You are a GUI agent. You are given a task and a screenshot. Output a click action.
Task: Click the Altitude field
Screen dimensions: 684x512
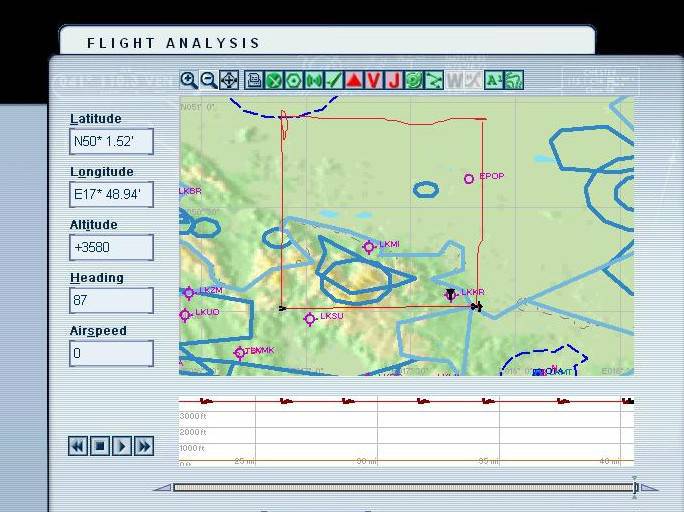[112, 247]
